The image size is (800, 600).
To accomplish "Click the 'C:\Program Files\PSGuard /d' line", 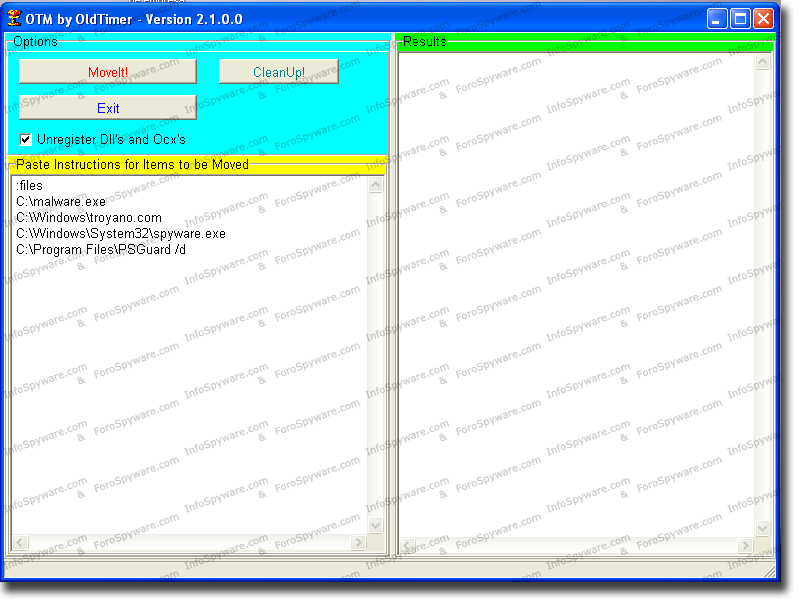I will coord(101,249).
